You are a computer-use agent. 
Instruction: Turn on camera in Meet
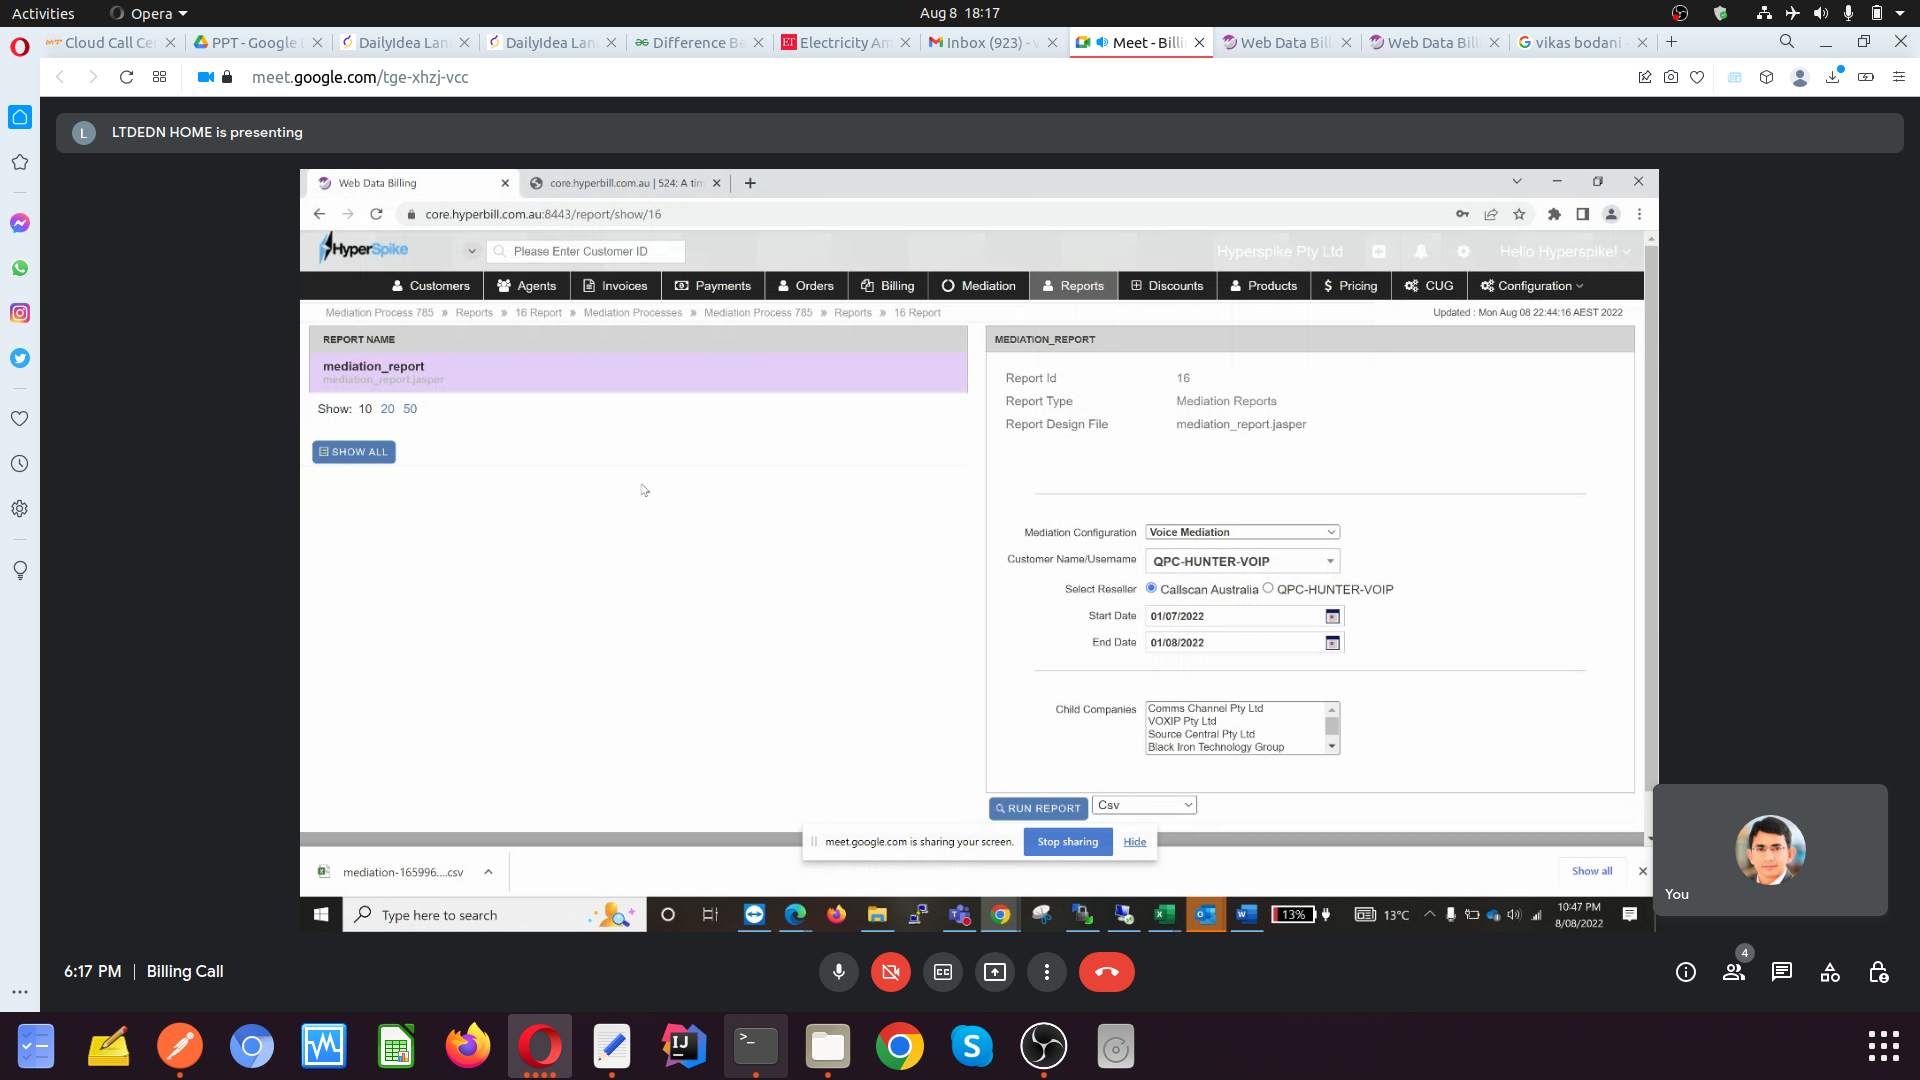click(890, 972)
